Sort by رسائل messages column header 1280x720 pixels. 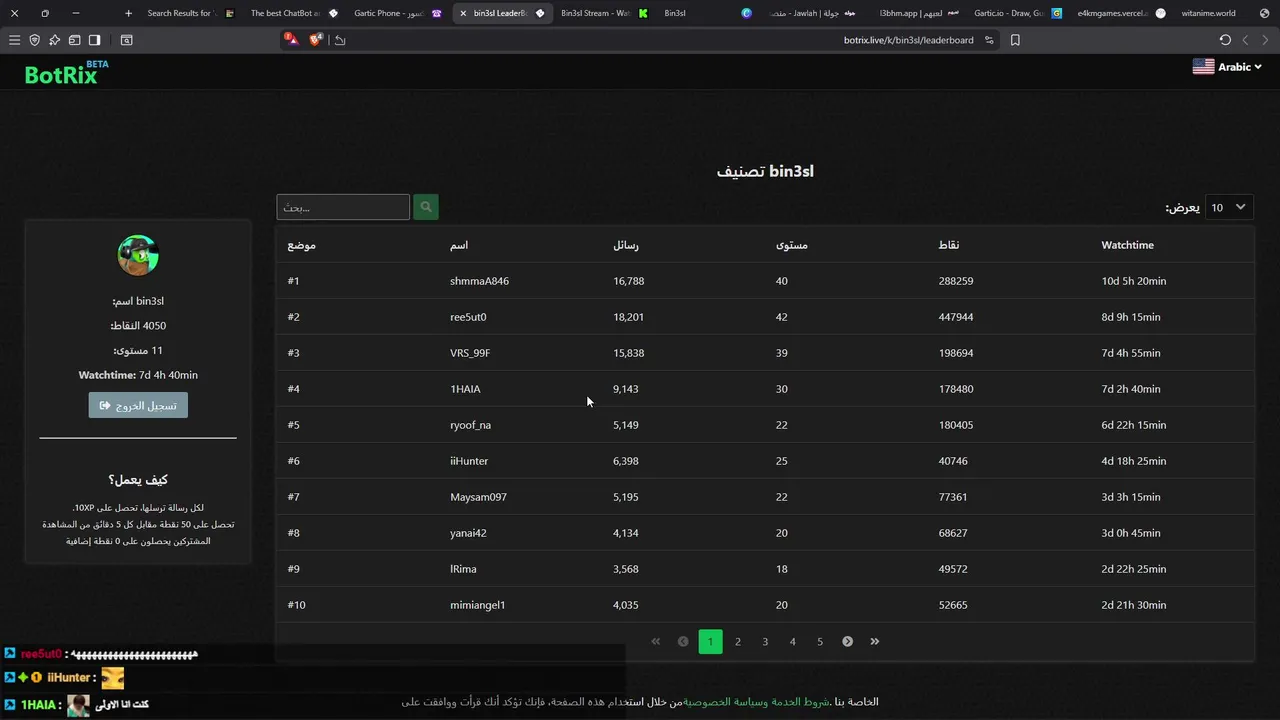pyautogui.click(x=626, y=245)
